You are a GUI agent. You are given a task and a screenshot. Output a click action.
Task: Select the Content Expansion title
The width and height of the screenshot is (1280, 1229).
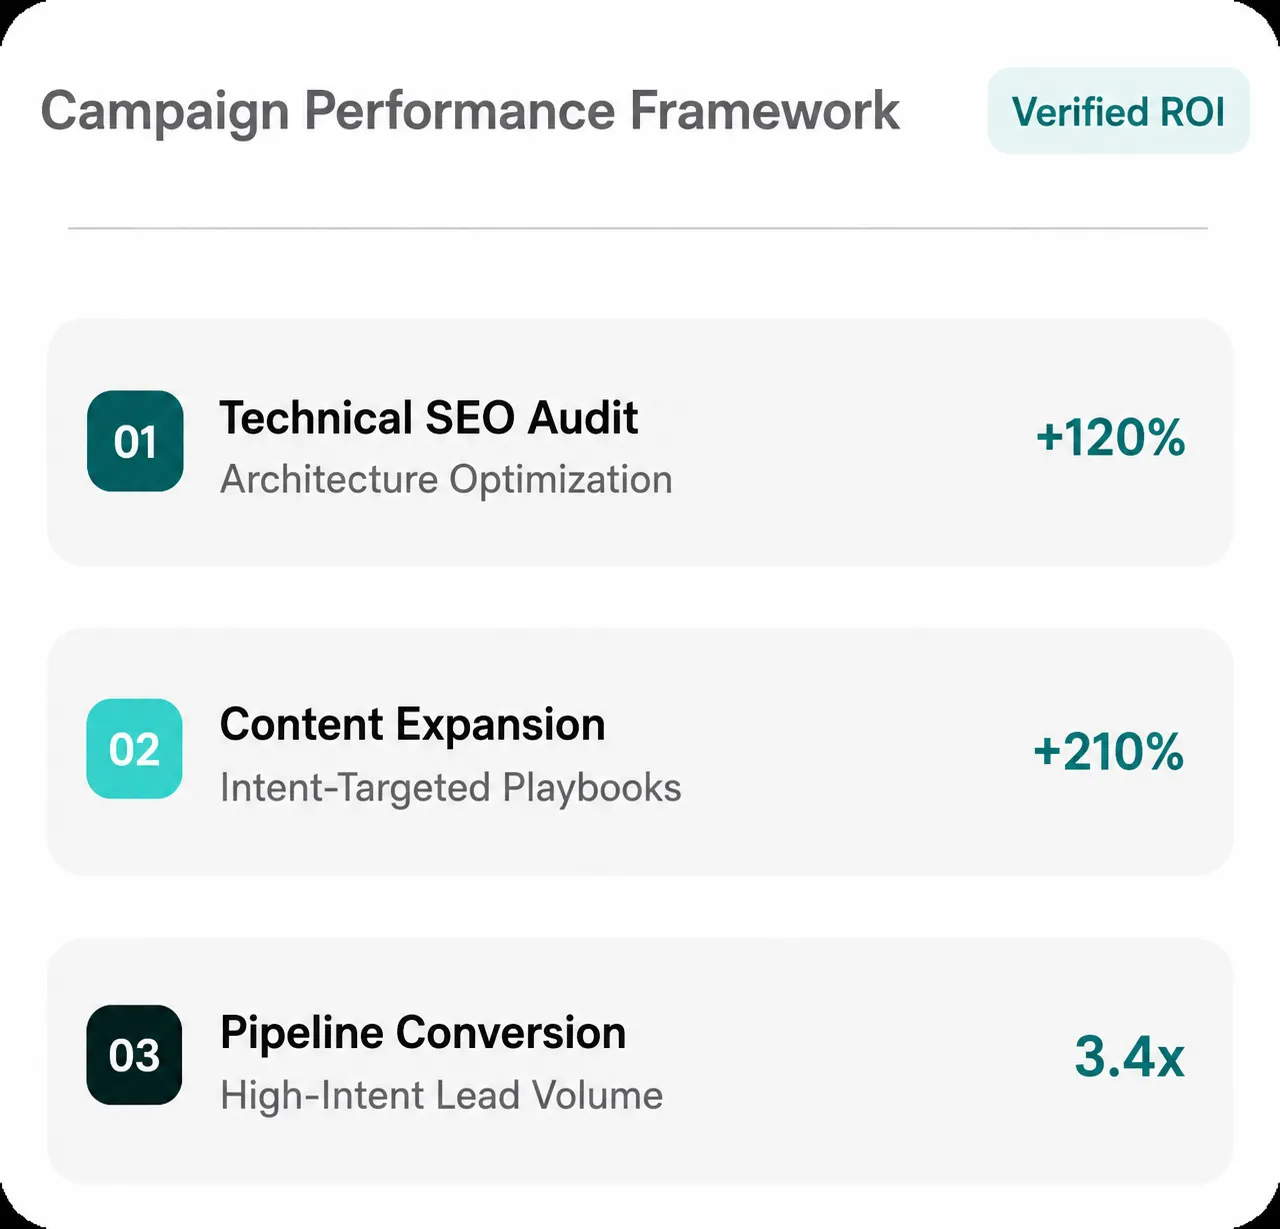(412, 725)
